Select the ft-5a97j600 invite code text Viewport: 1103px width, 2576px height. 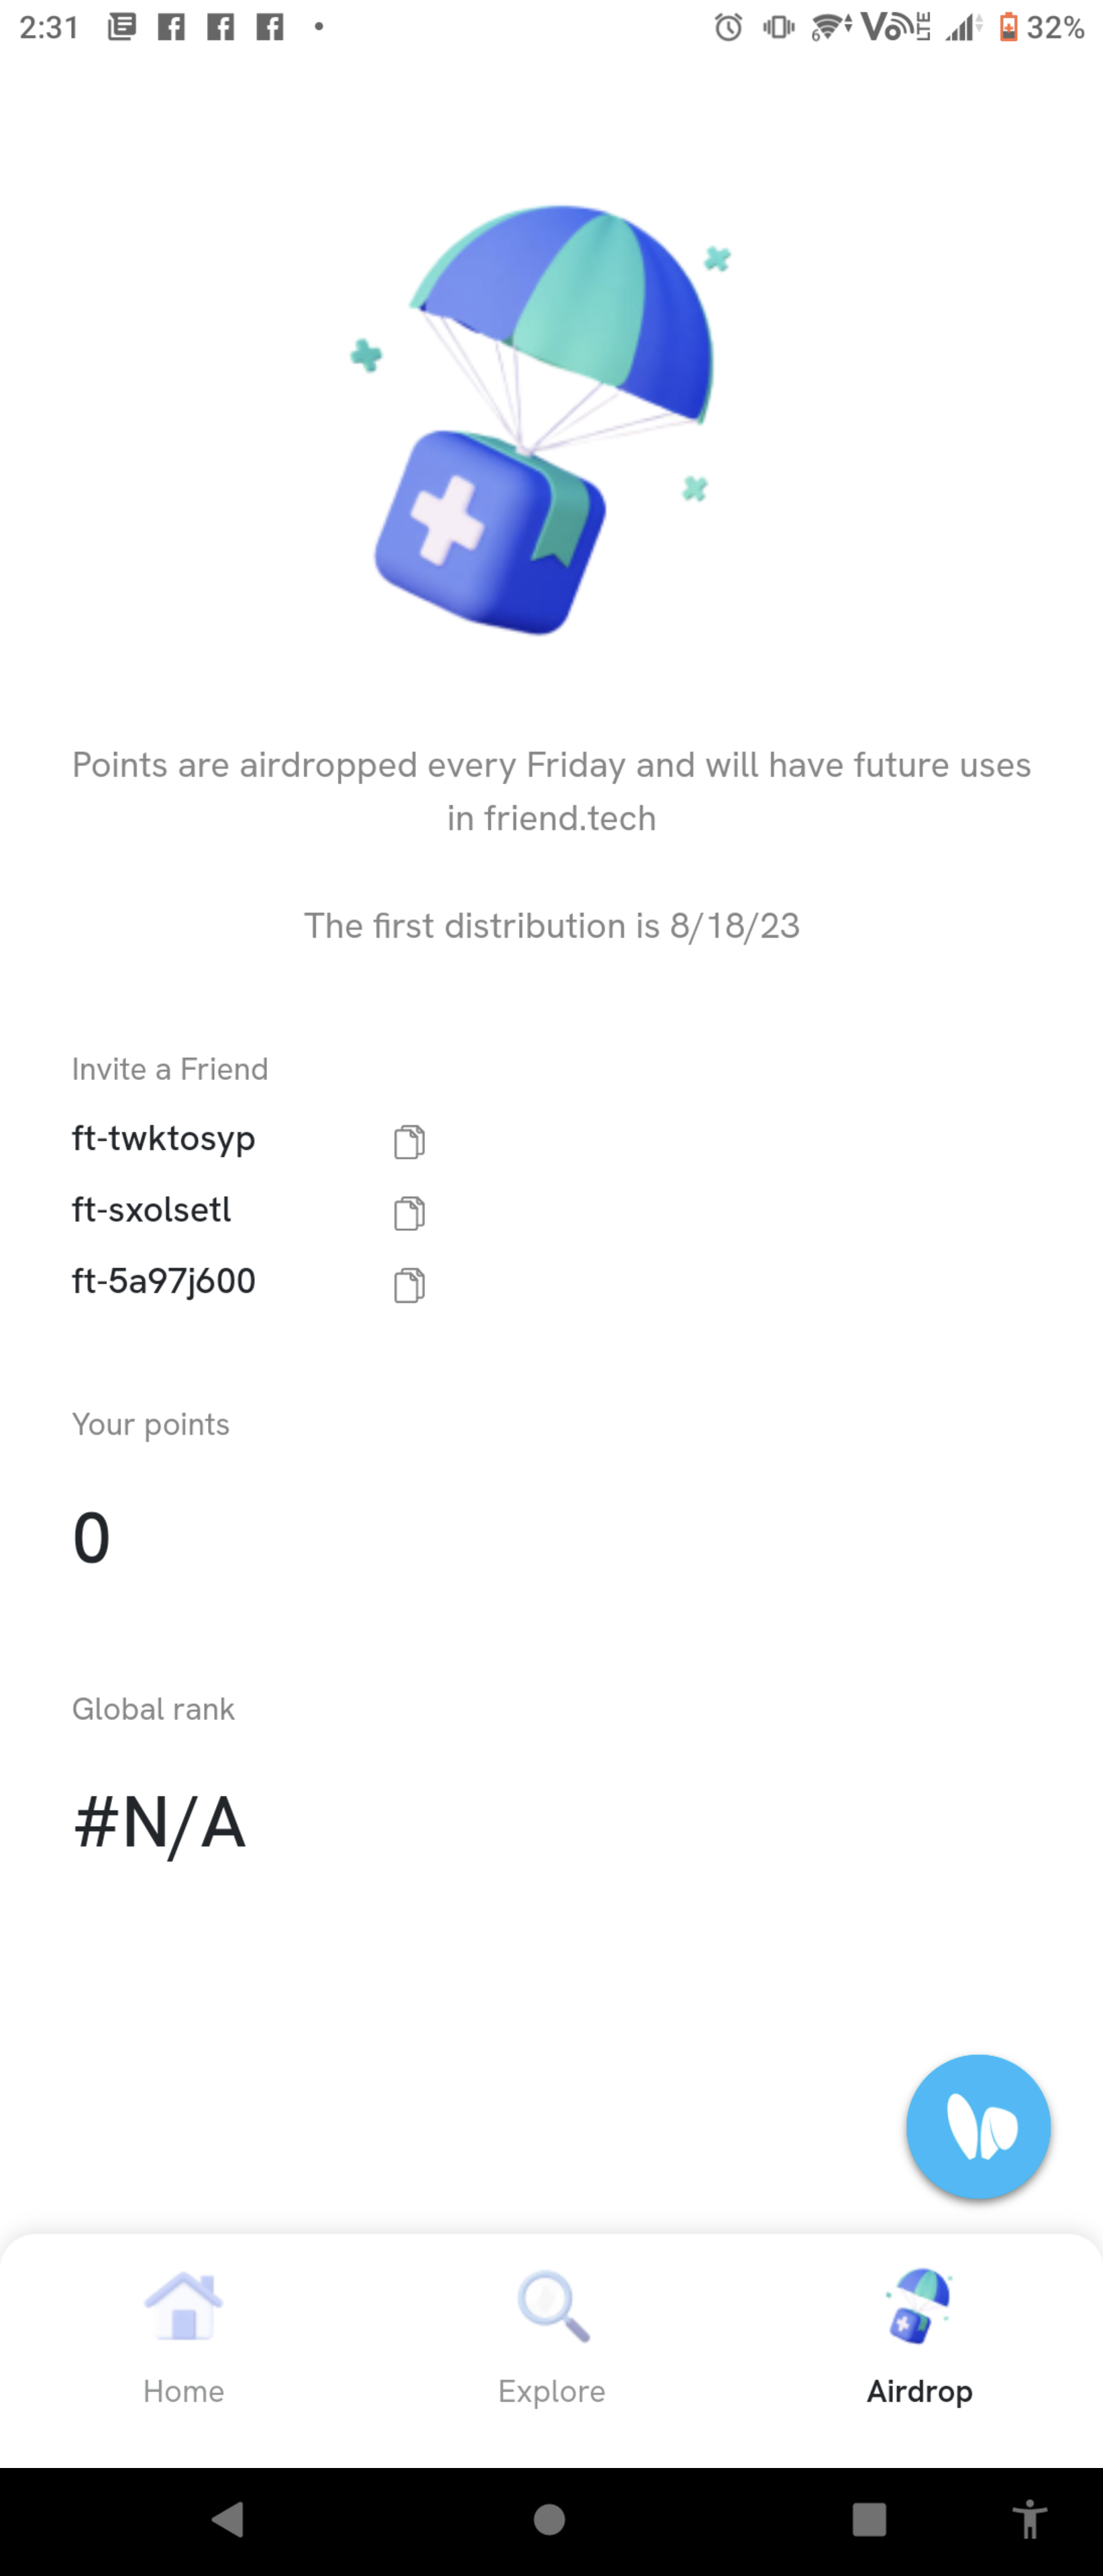pos(164,1281)
